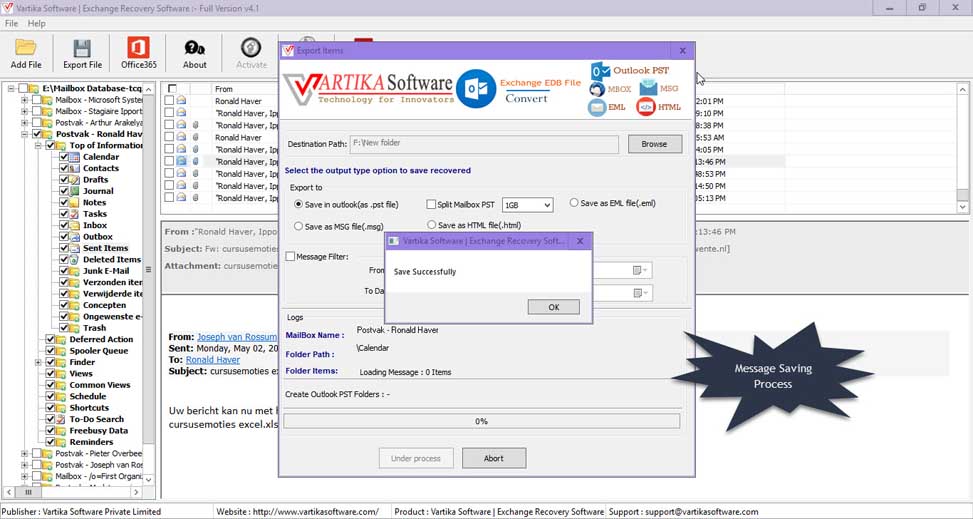Viewport: 973px width, 519px height.
Task: Click the Destination Path input field
Action: click(484, 144)
